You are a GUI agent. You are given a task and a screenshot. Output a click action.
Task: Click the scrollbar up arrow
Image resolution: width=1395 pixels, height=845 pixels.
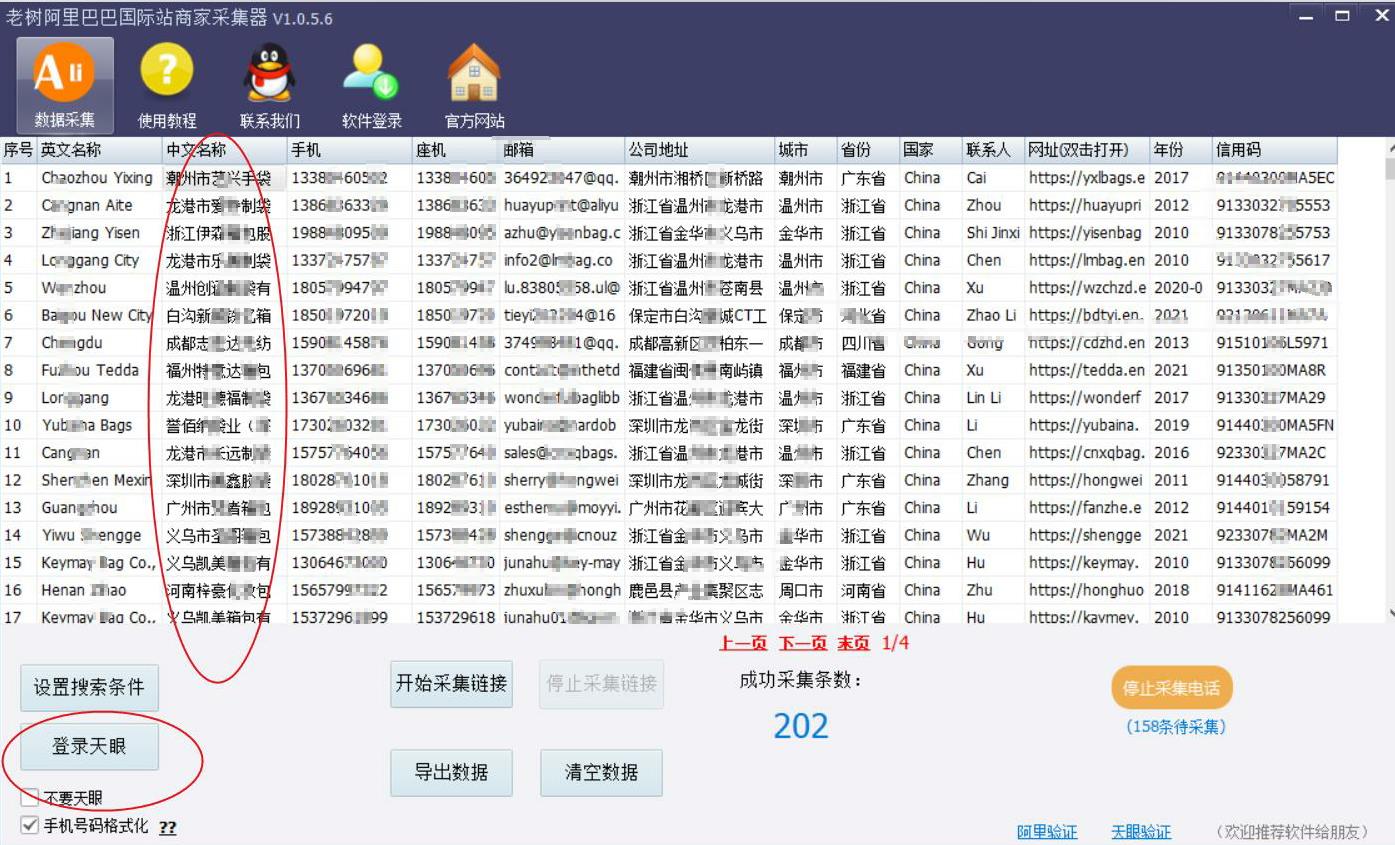(1390, 146)
